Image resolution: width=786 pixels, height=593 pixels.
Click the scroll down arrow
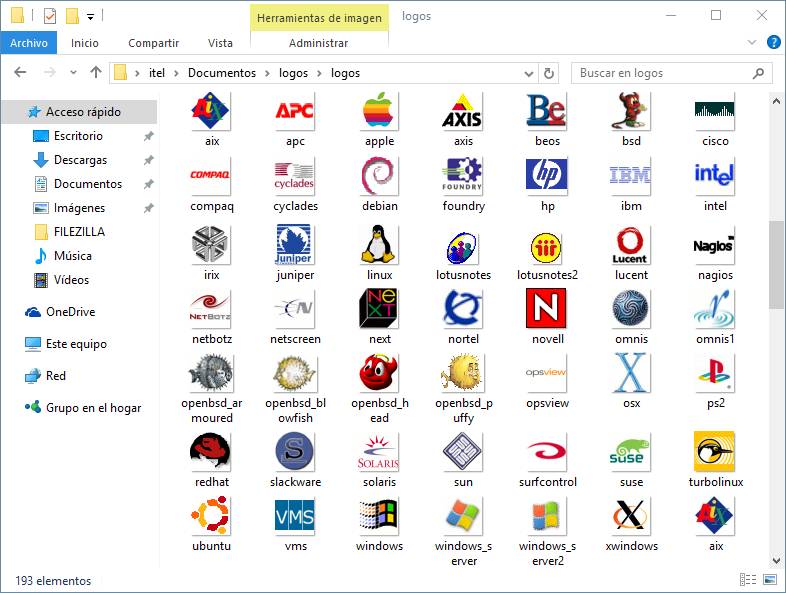(x=776, y=561)
